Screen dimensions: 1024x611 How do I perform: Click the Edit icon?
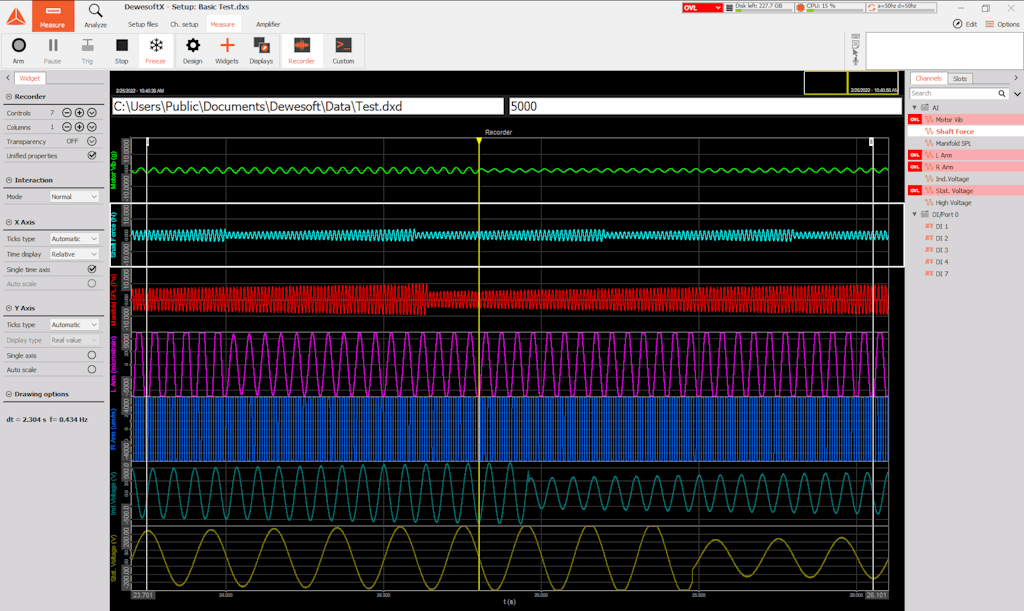click(x=957, y=24)
